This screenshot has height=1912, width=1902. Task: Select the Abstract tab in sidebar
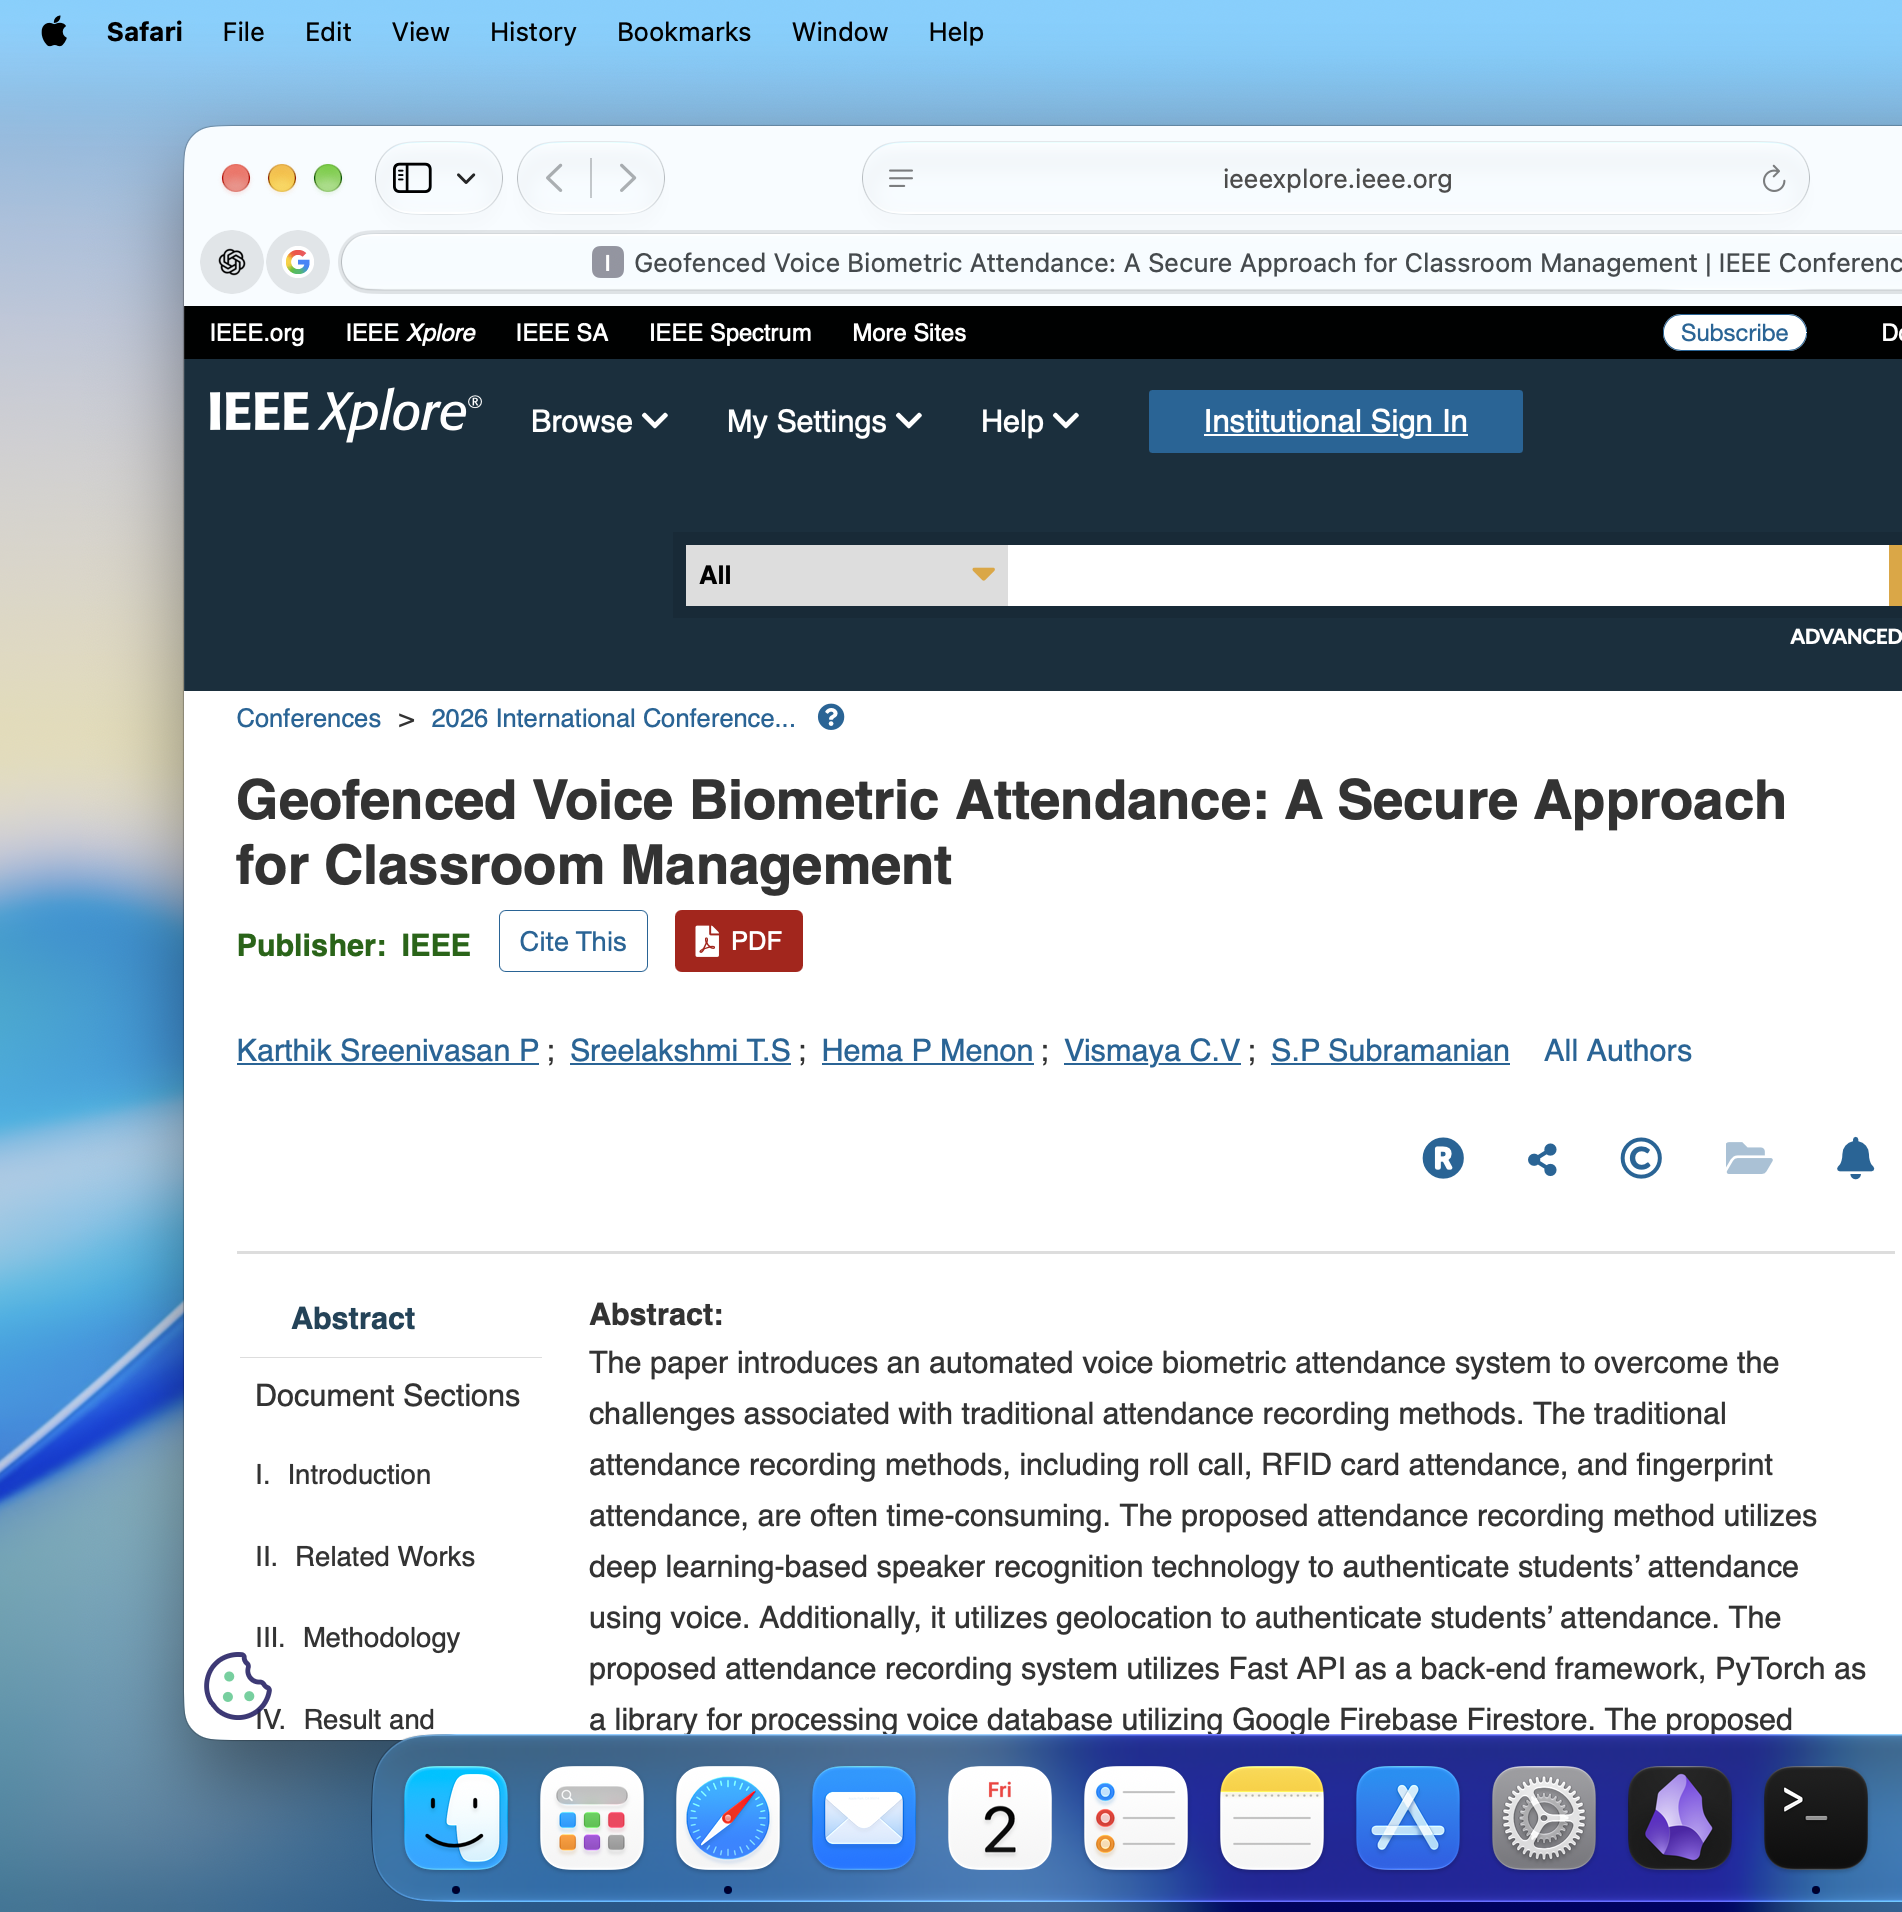[x=353, y=1318]
